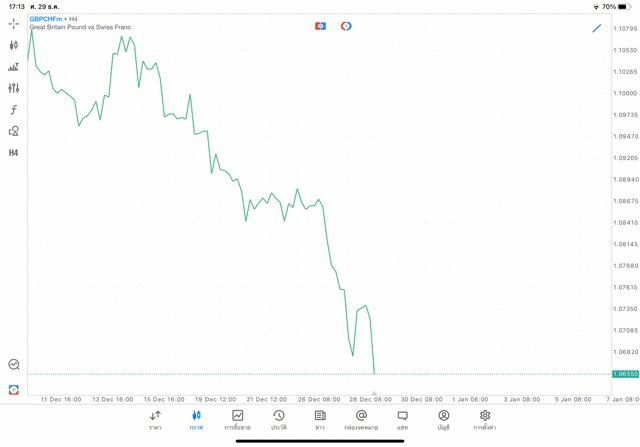This screenshot has height=447, width=640.
Task: Open the ข่าว (News) tab
Action: (x=320, y=420)
